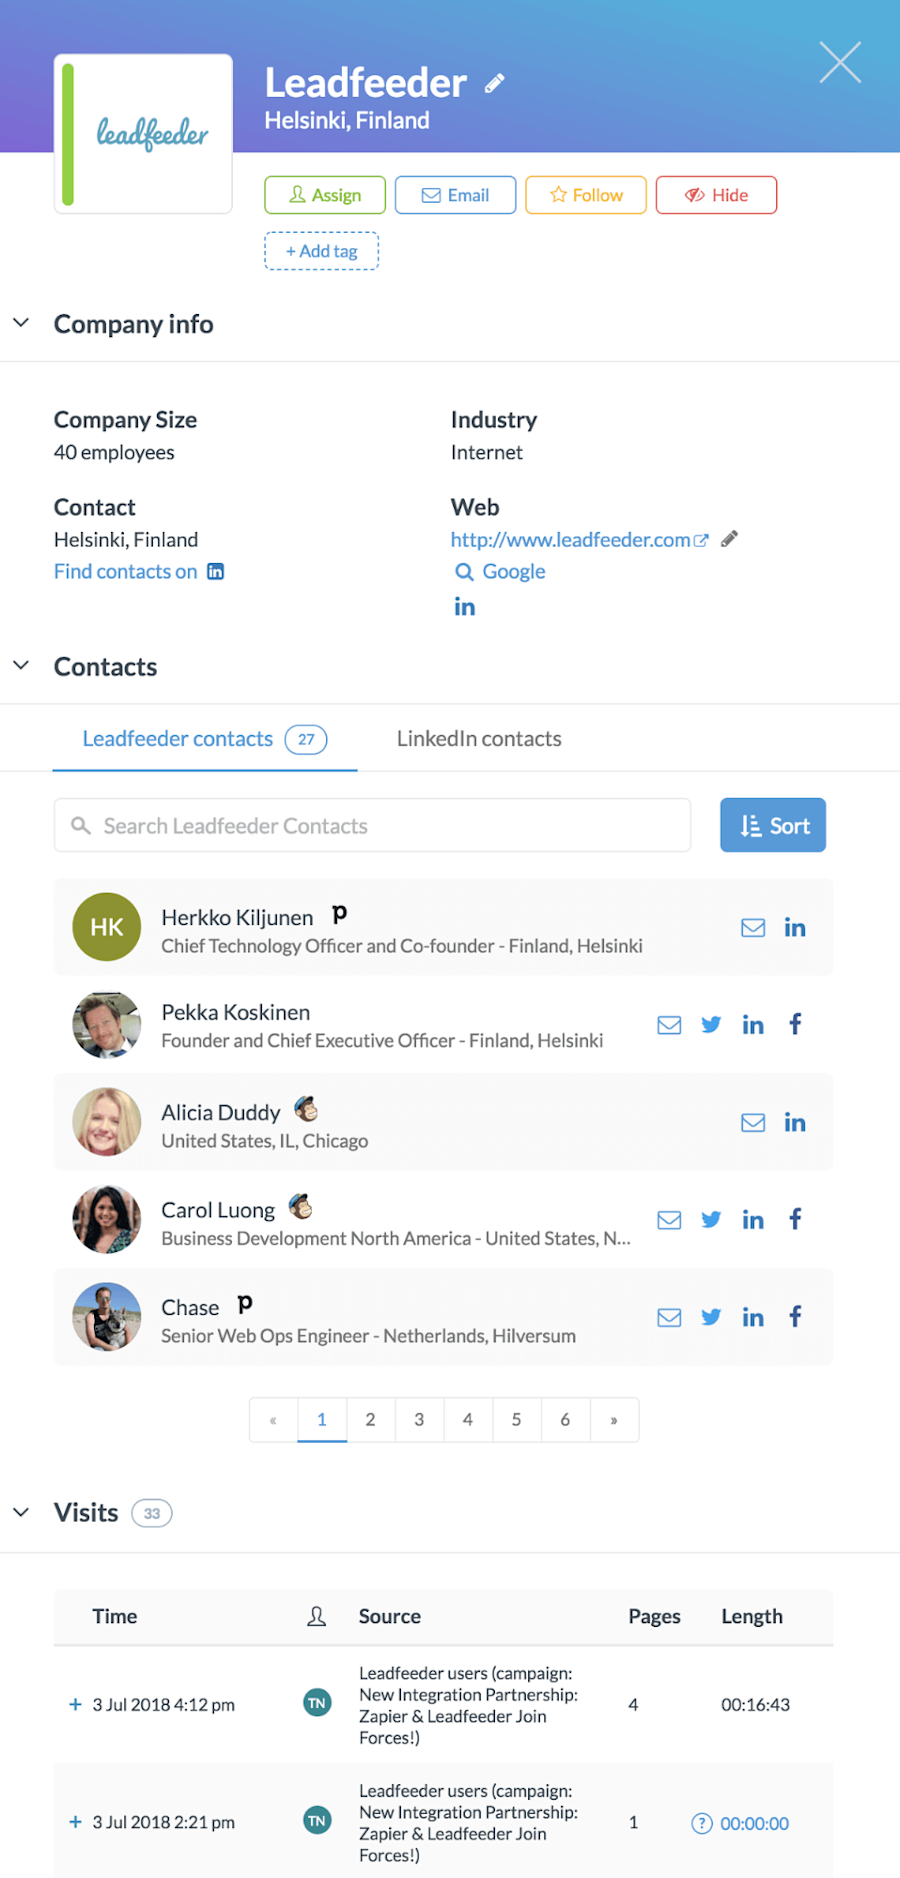Click the Search Leadfeeder Contacts field
The image size is (900, 1878).
coord(372,825)
